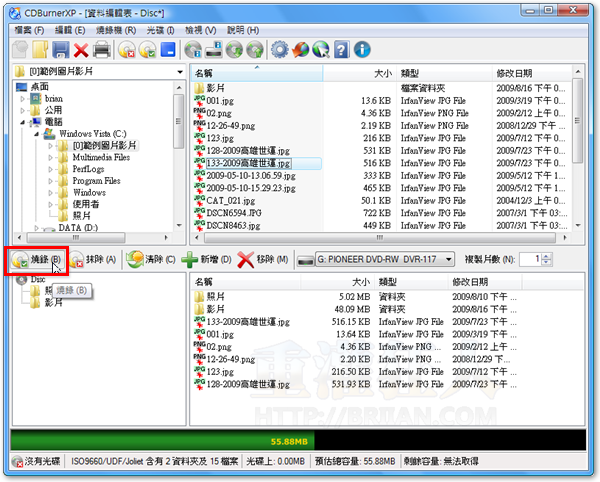The height and width of the screenshot is (482, 600).
Task: Collapse the Windows Vista (C:) node
Action: coord(36,134)
